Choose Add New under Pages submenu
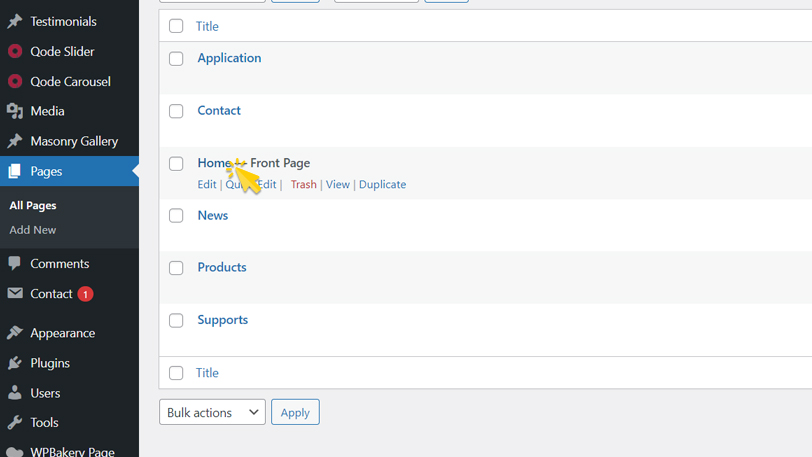 pyautogui.click(x=33, y=230)
